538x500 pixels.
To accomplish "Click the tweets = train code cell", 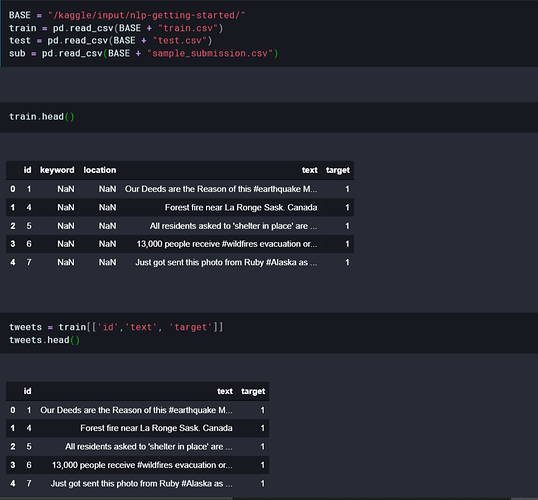I will (x=269, y=333).
